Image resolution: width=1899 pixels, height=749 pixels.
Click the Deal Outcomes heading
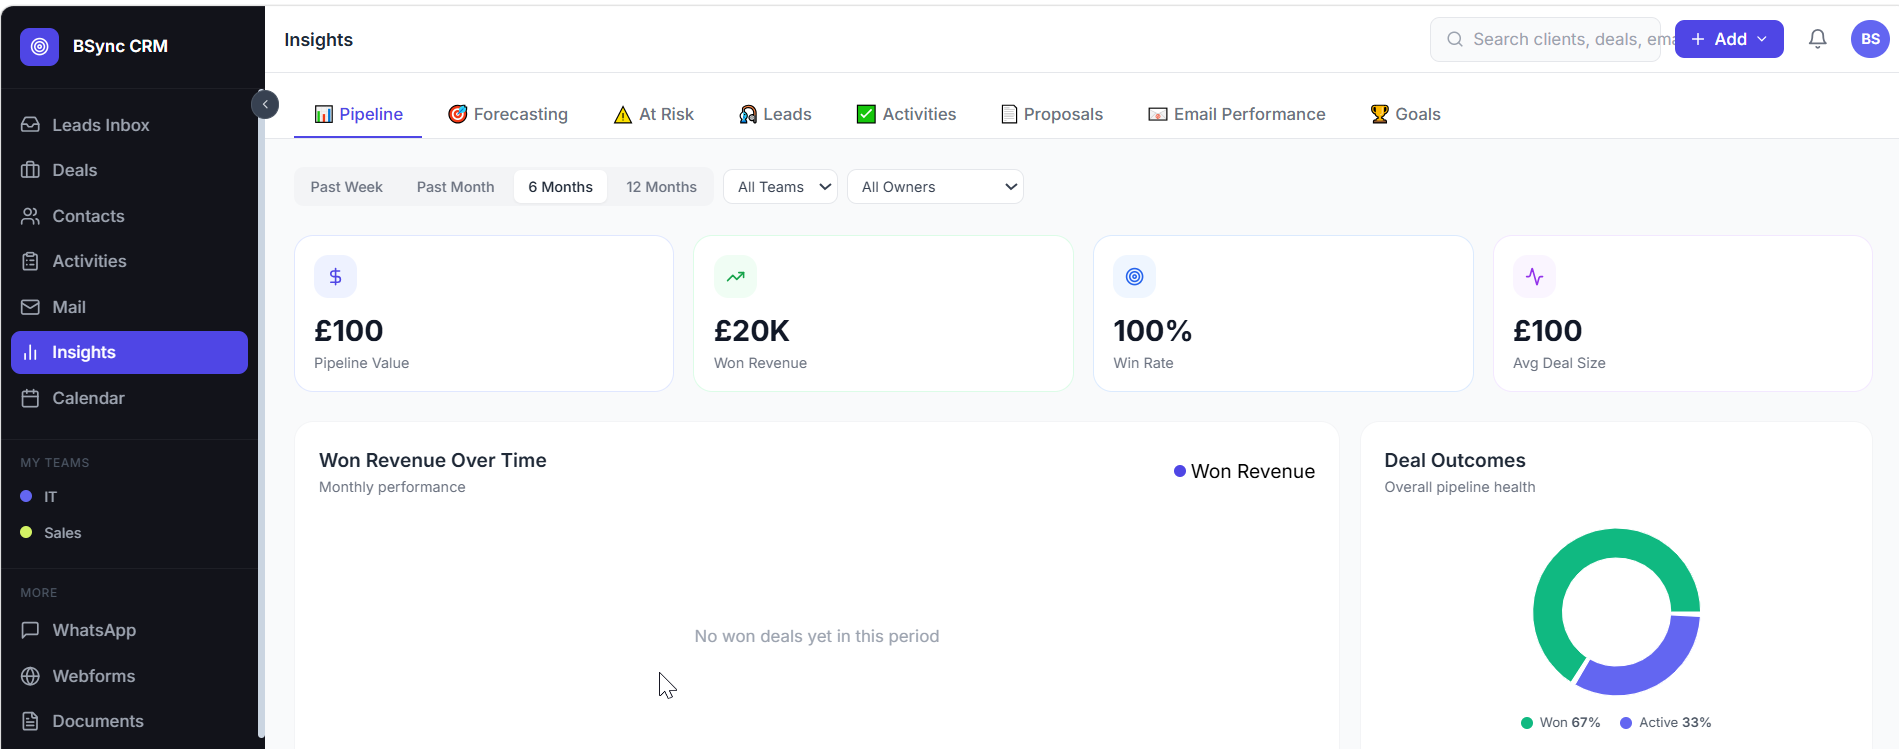pyautogui.click(x=1455, y=460)
